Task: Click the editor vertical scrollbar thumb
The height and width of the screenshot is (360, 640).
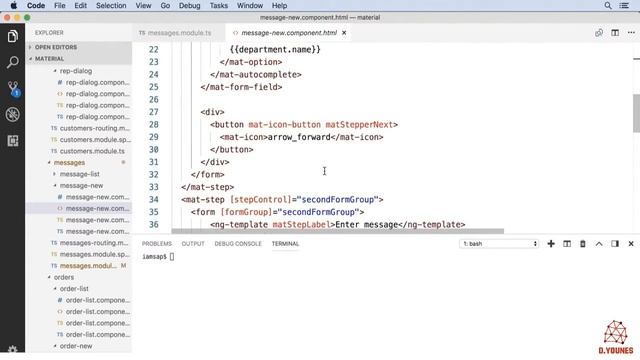Action: (x=636, y=113)
